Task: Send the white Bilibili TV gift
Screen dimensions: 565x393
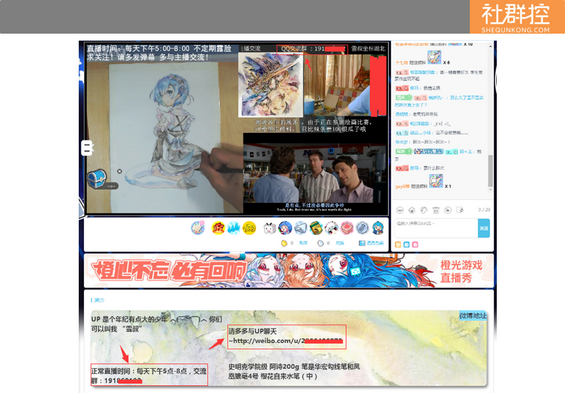Action: (x=270, y=228)
